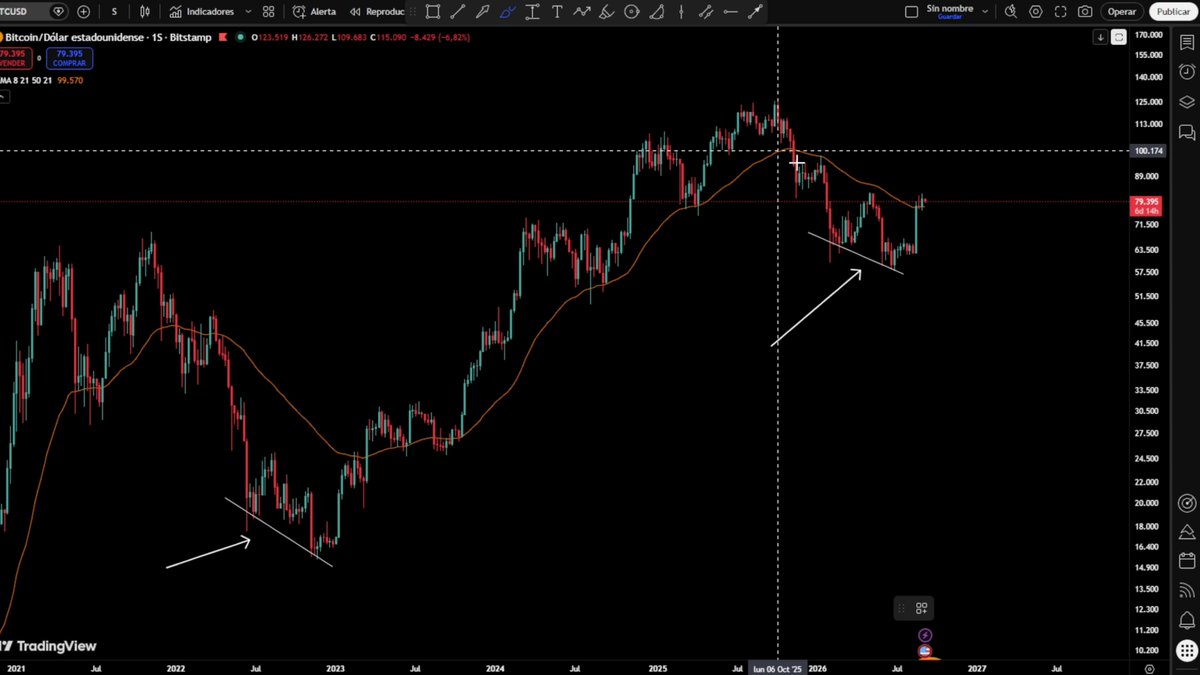This screenshot has height=675, width=1200.
Task: Open the widgets add button near chart bottom
Action: point(921,608)
